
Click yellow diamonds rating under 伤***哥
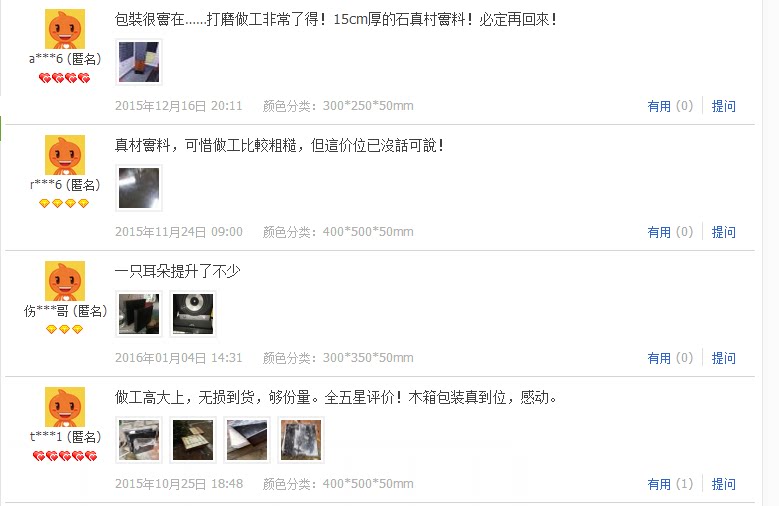coord(64,329)
